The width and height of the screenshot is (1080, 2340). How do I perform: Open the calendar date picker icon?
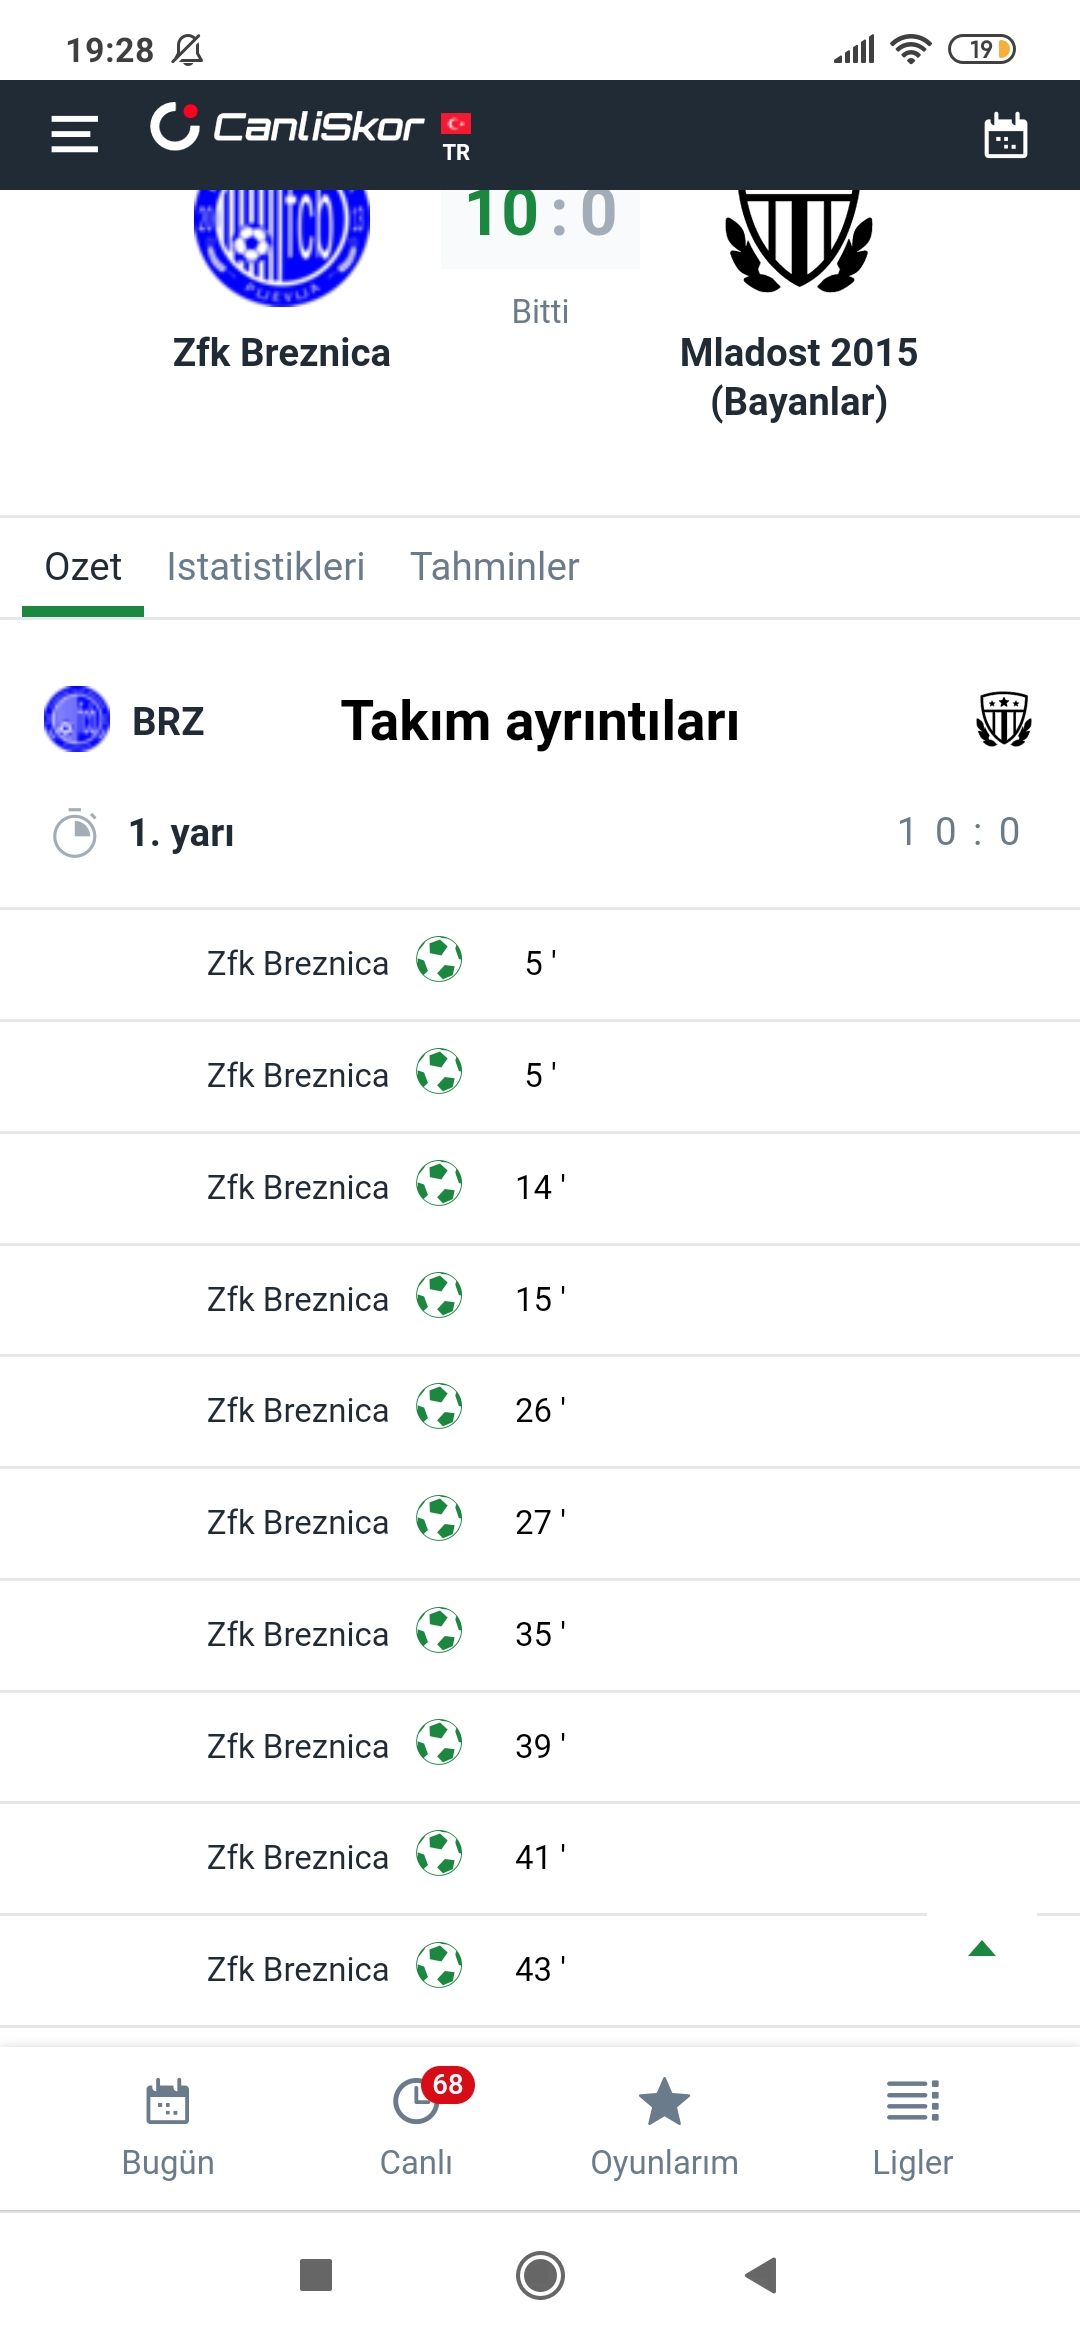1005,135
